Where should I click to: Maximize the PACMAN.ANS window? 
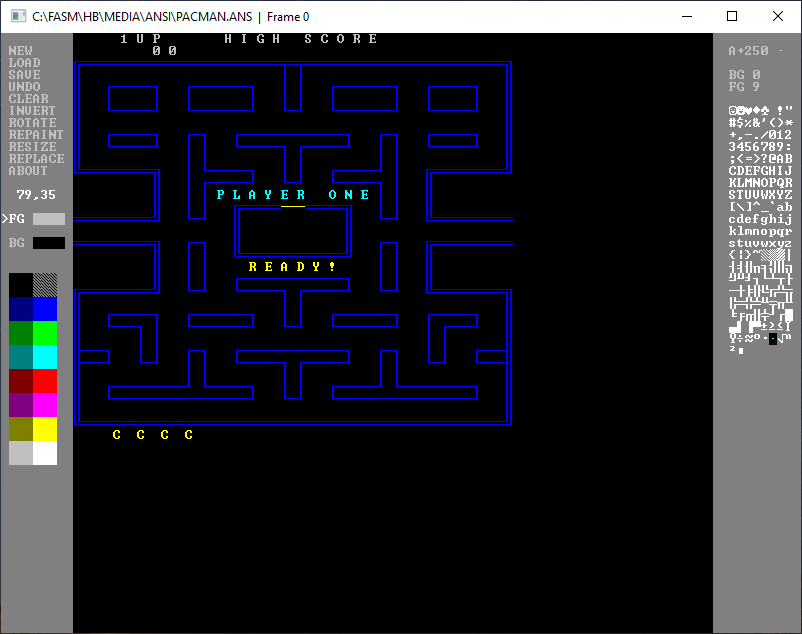tap(732, 16)
